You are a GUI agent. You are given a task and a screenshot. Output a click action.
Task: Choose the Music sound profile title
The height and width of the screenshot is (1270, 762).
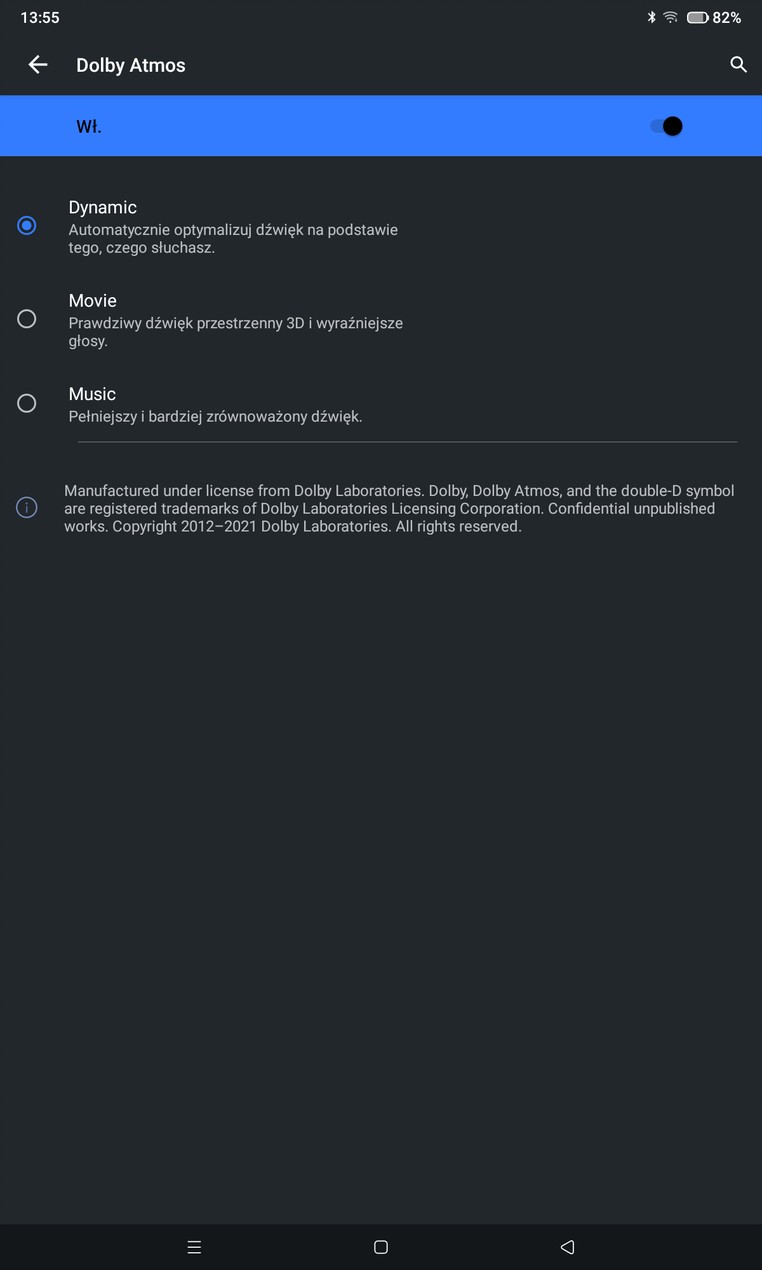pyautogui.click(x=93, y=394)
